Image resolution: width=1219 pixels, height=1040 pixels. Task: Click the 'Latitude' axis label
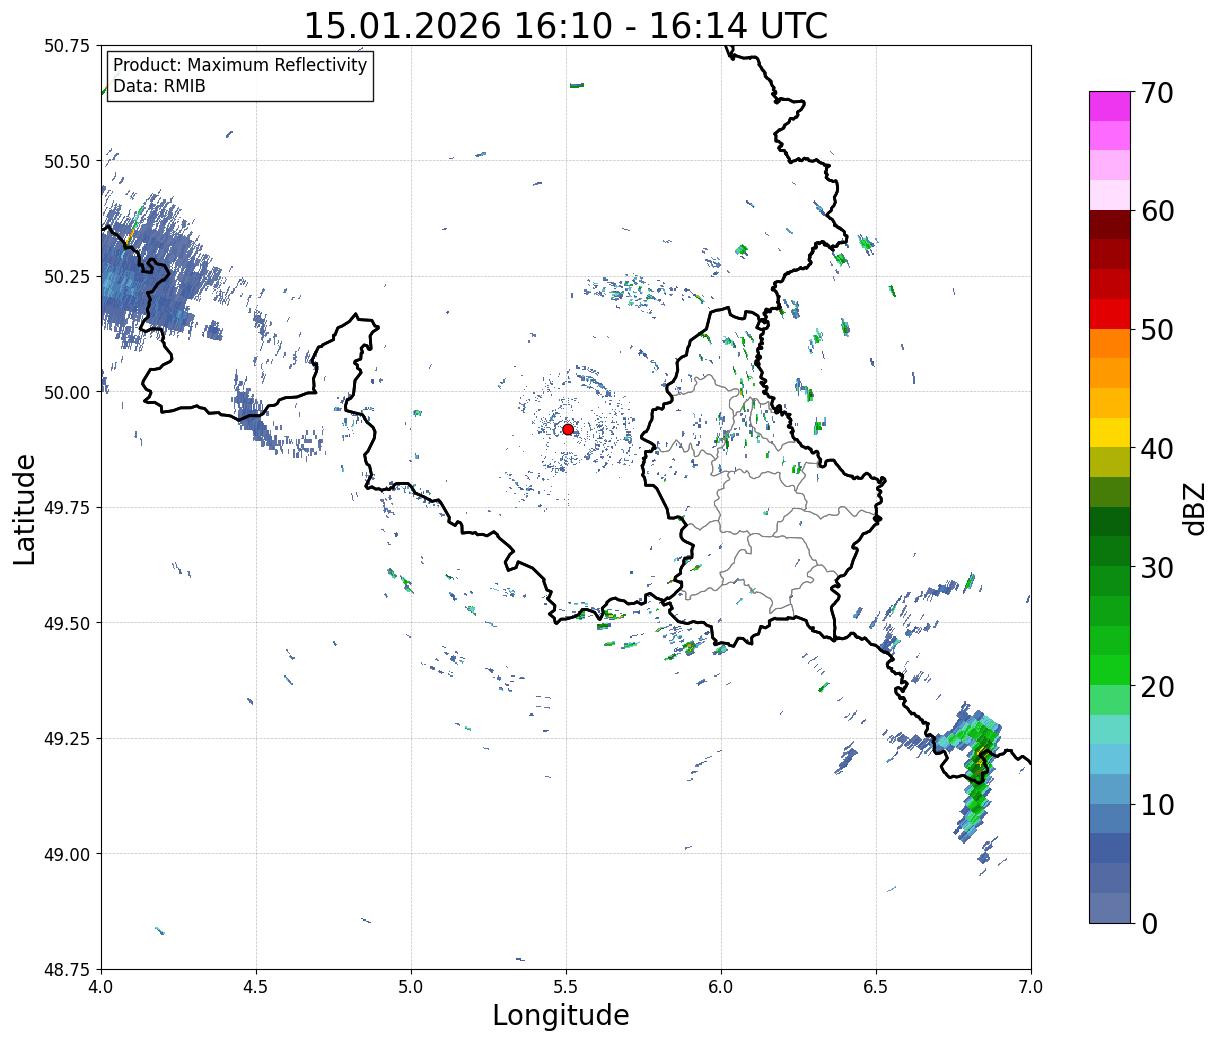[x=25, y=509]
